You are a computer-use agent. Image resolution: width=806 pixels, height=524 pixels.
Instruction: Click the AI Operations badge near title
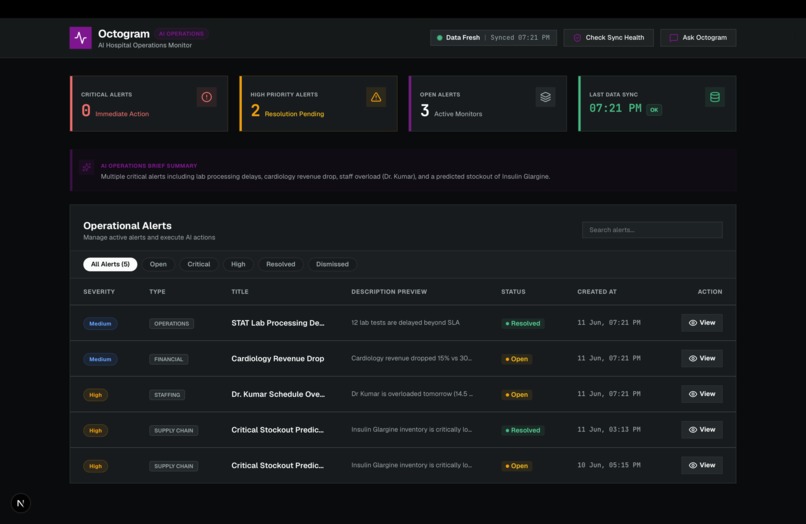[181, 34]
